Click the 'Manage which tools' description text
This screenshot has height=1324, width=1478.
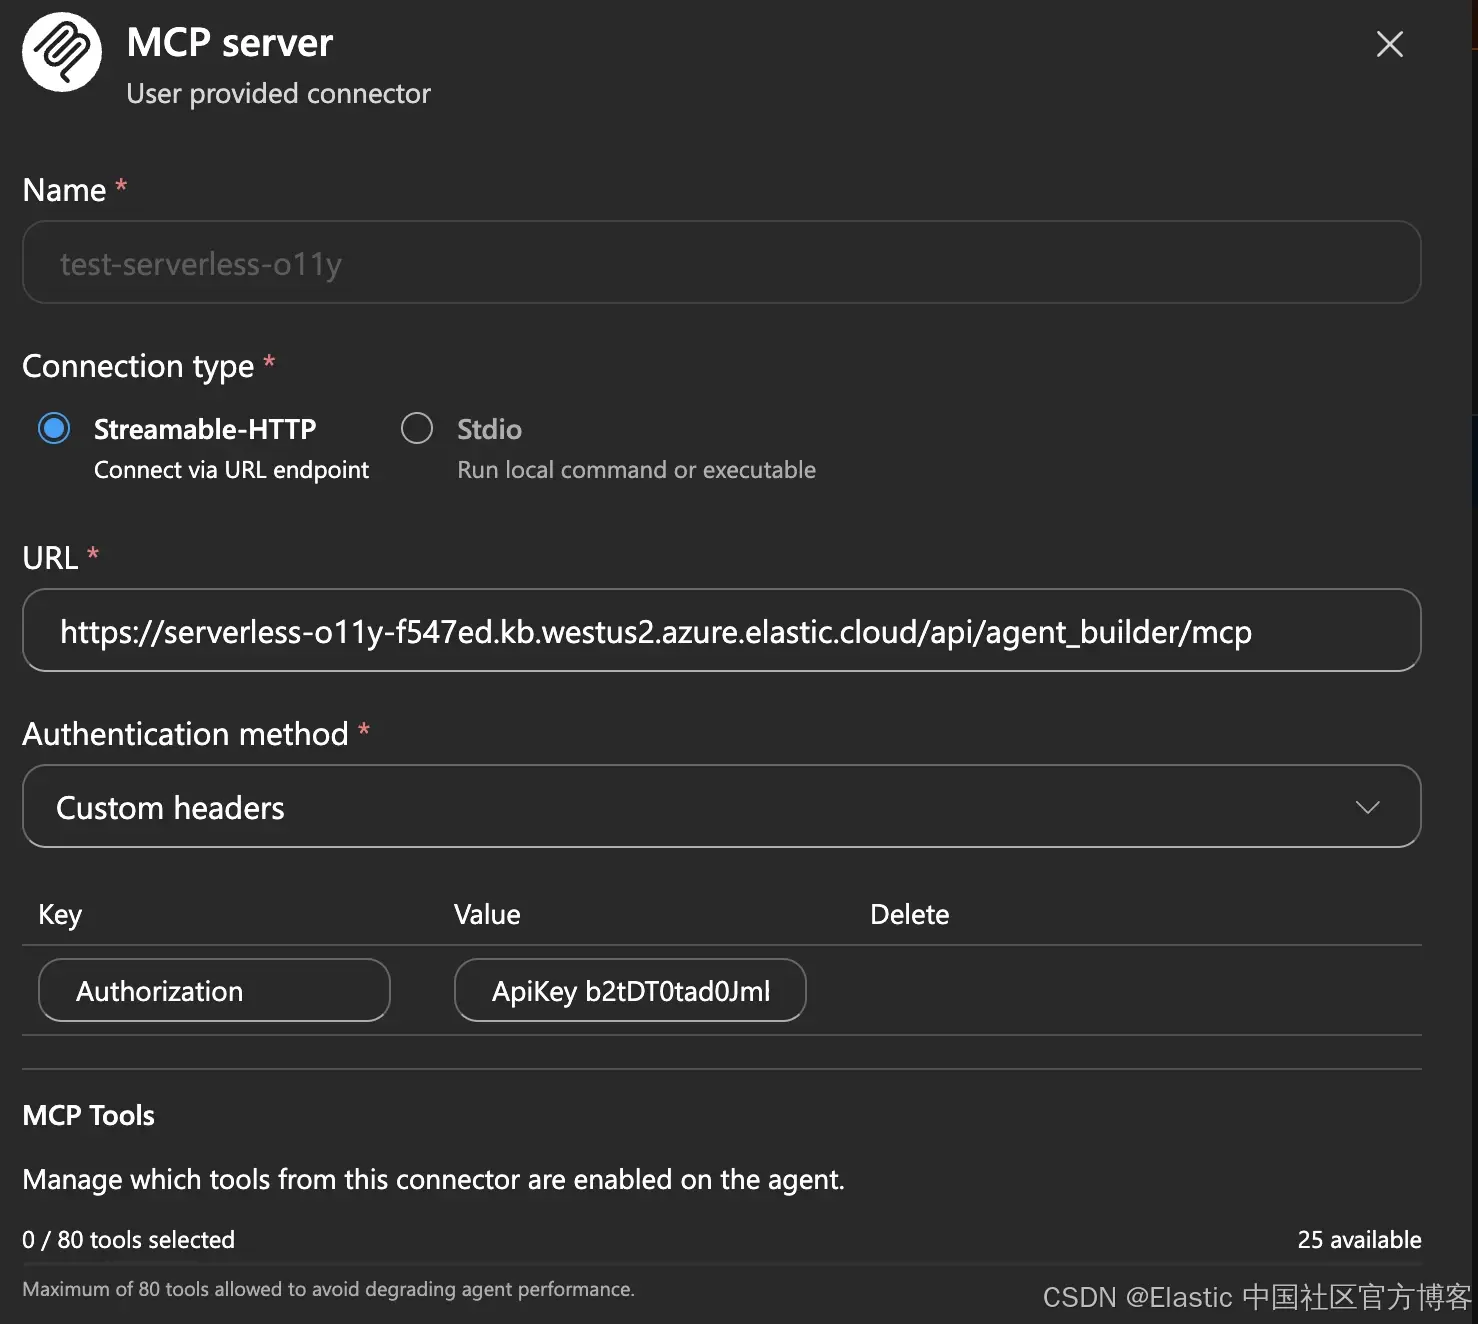(434, 1180)
